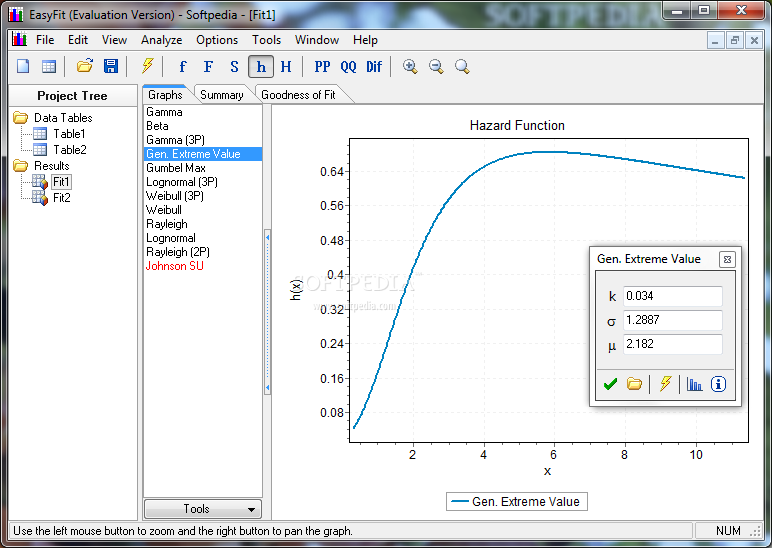Select Rayleigh distribution
Viewport: 772px width, 548px height.
coord(202,224)
